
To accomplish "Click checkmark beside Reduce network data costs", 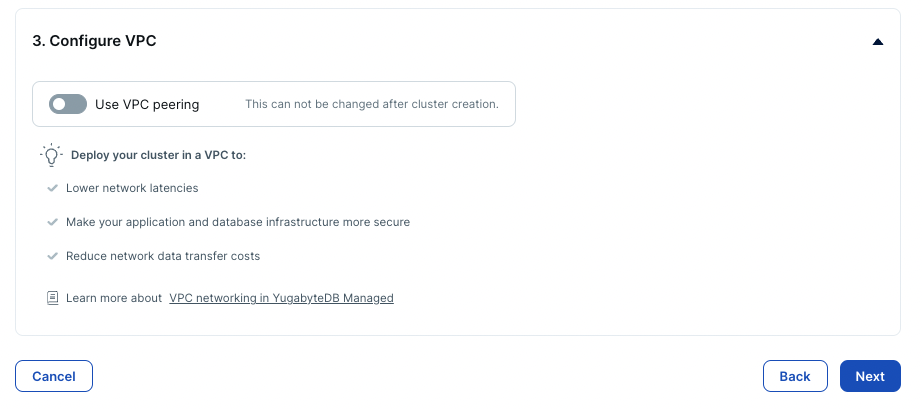I will tap(53, 256).
